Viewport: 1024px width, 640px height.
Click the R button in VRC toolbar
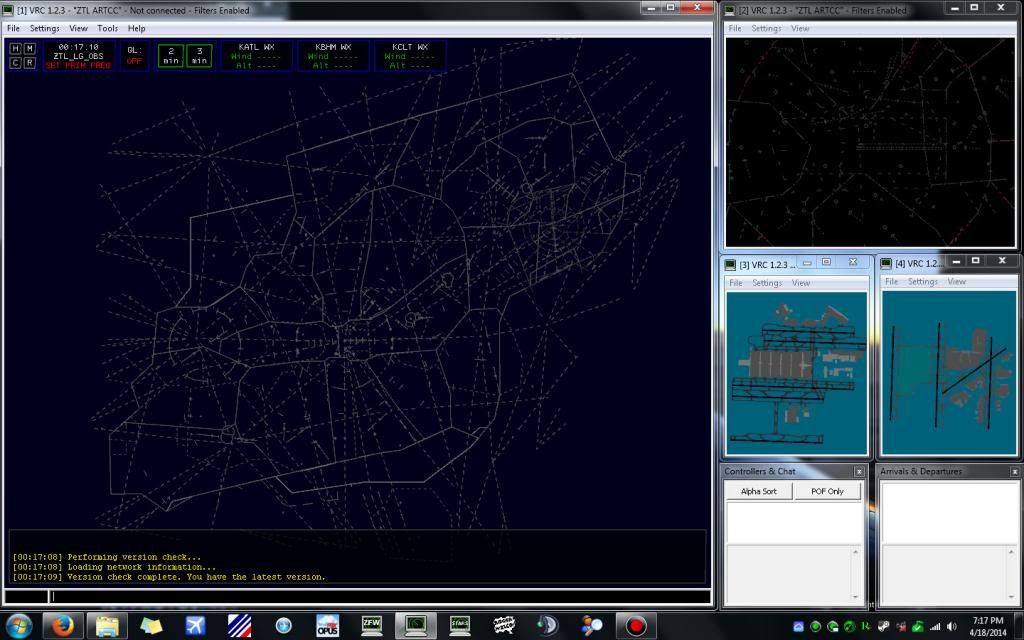pos(29,62)
